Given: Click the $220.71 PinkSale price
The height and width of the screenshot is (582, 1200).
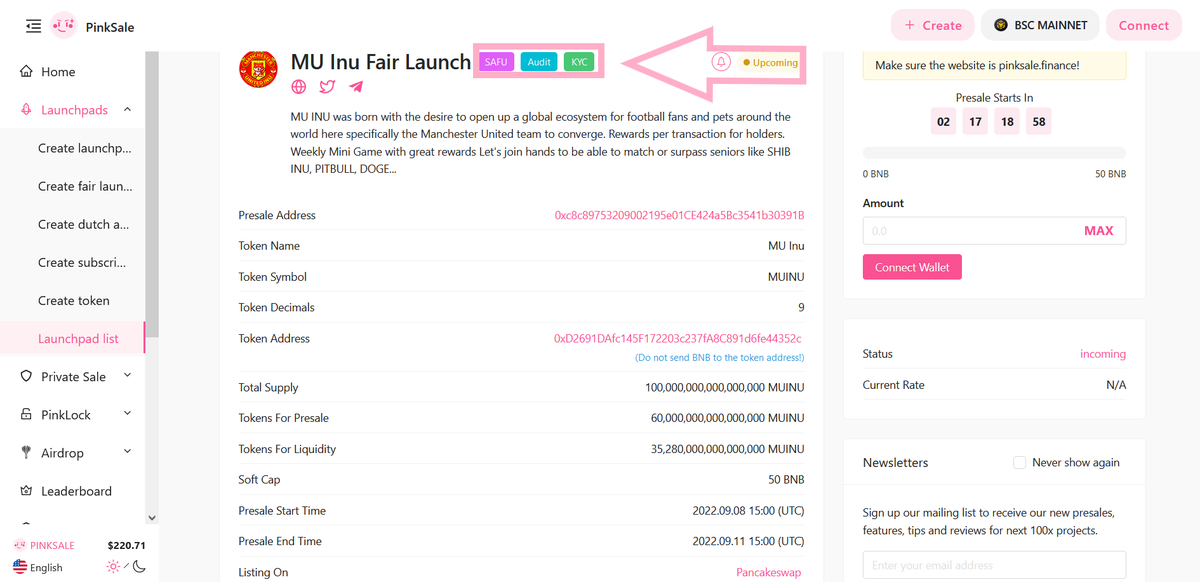Looking at the screenshot, I should click(x=126, y=545).
